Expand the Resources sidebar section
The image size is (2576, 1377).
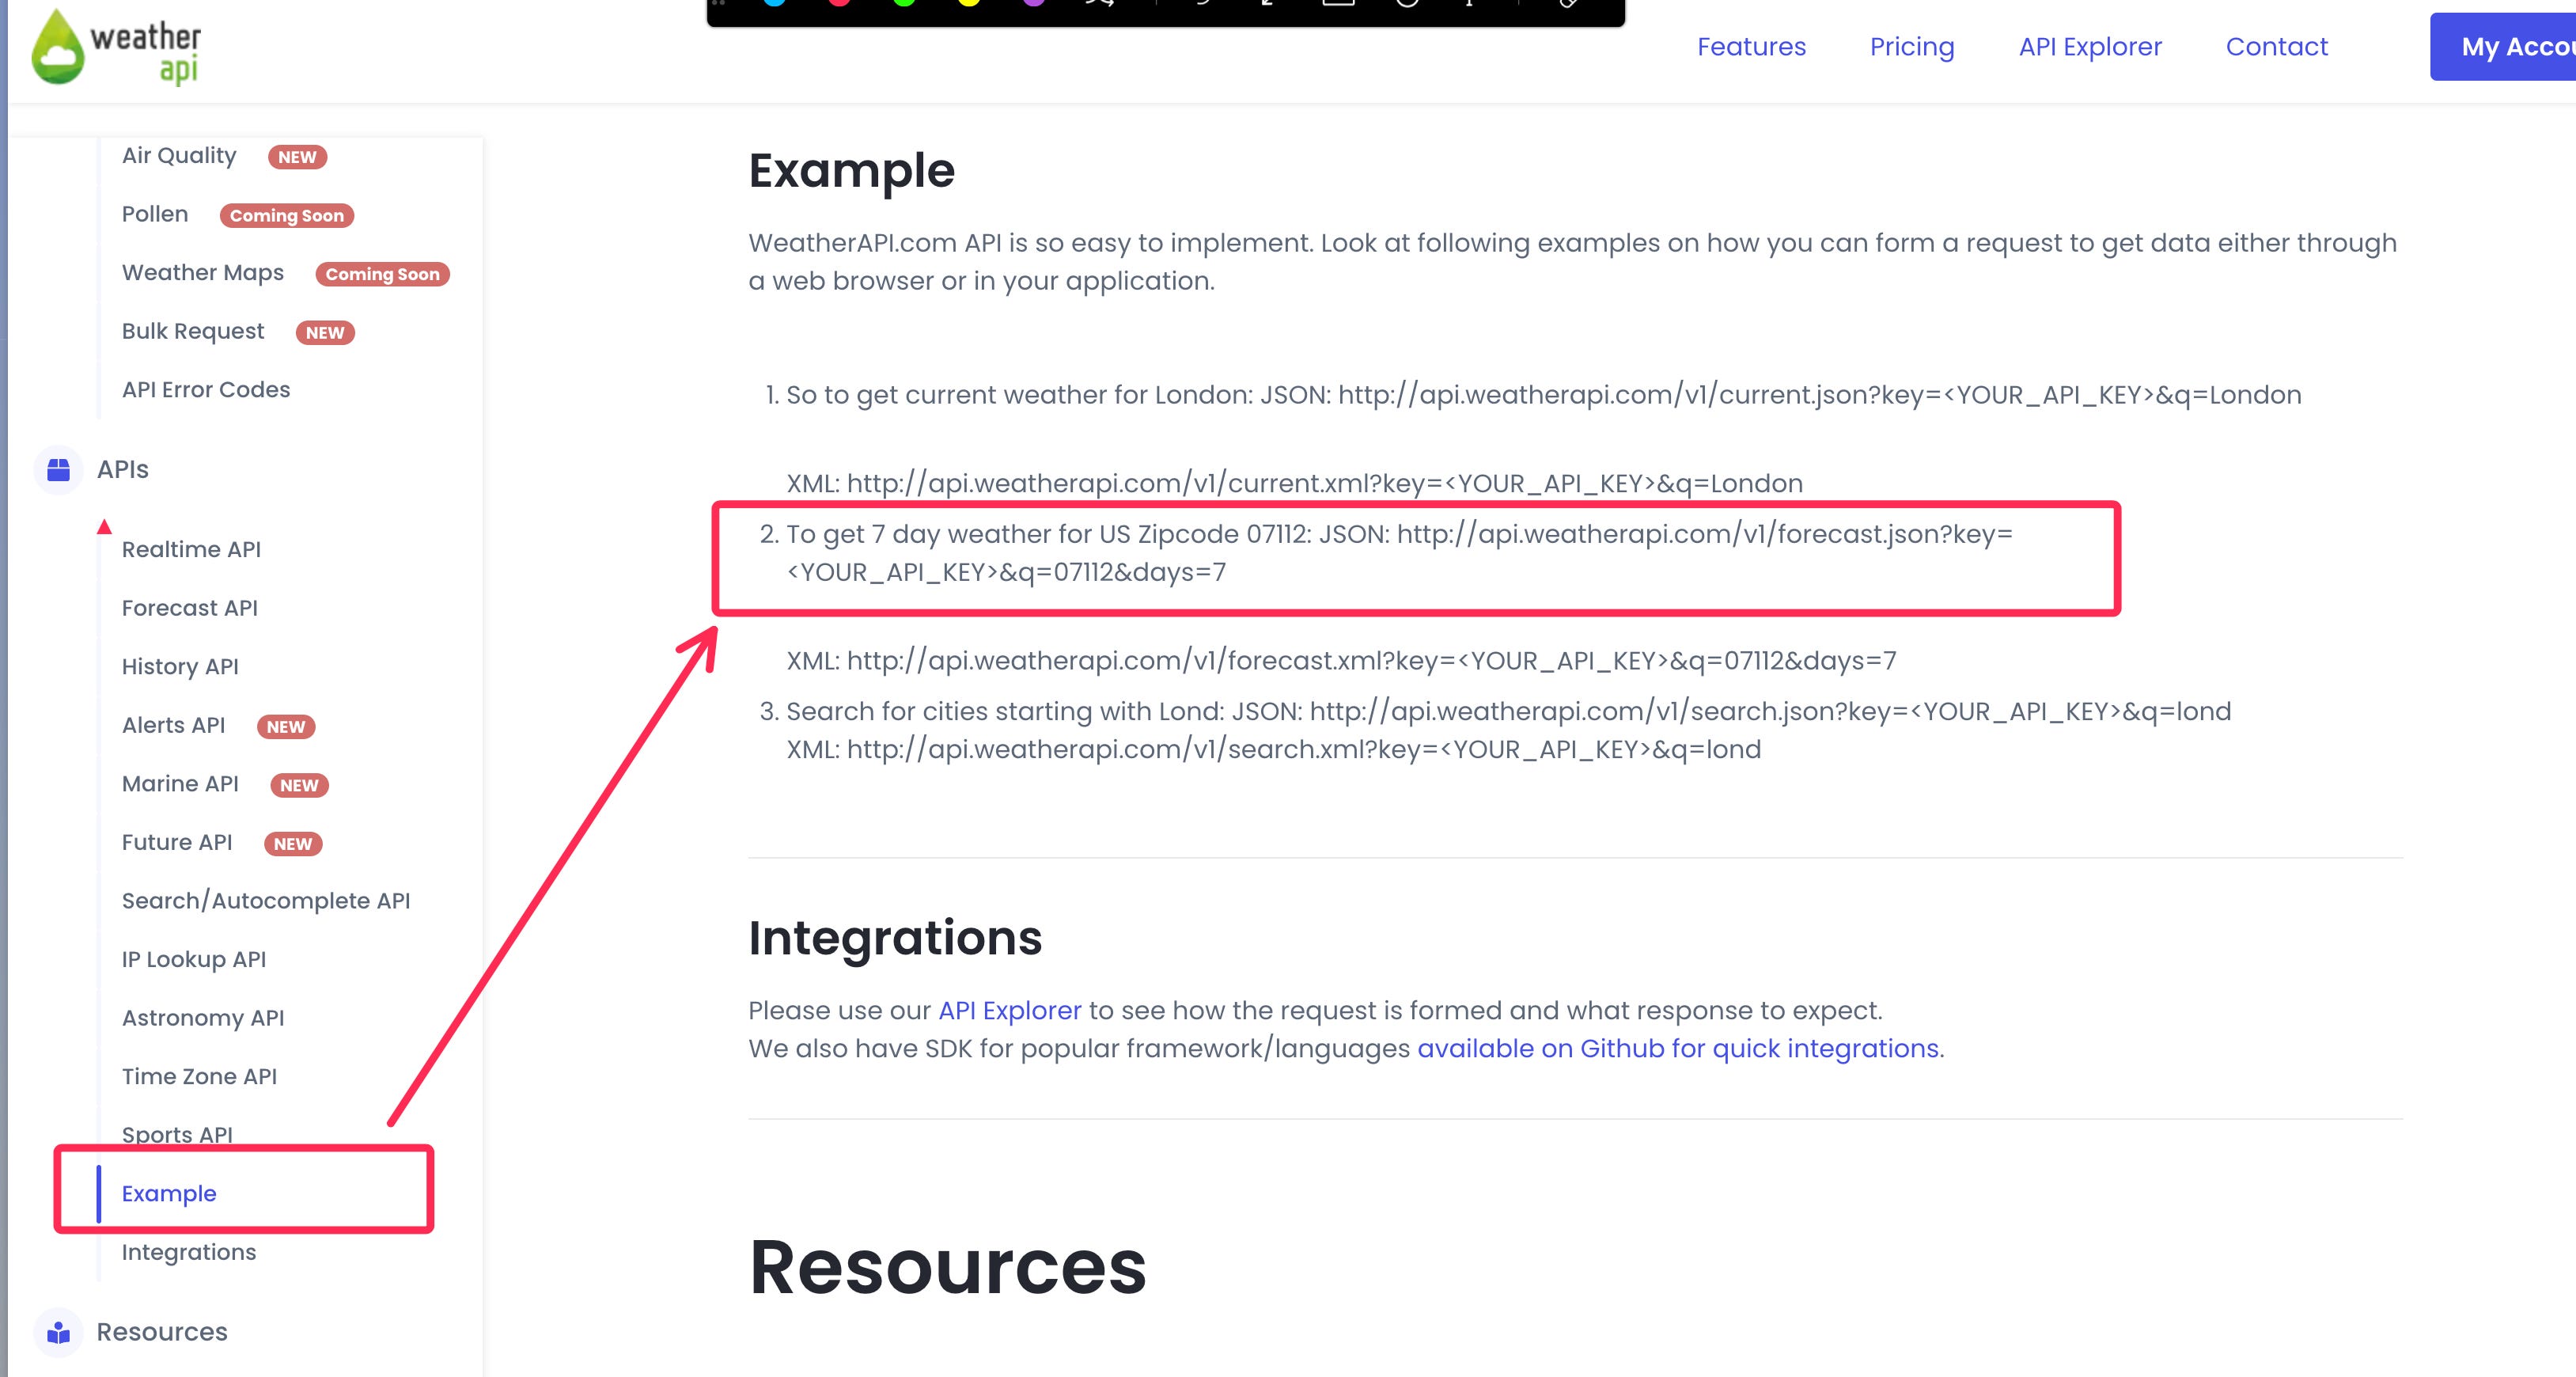point(162,1332)
